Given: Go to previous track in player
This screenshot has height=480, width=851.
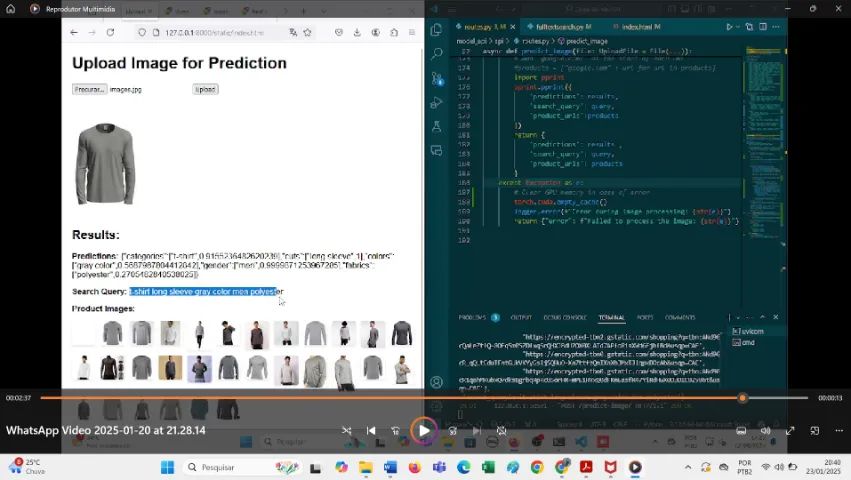Looking at the screenshot, I should [x=371, y=431].
